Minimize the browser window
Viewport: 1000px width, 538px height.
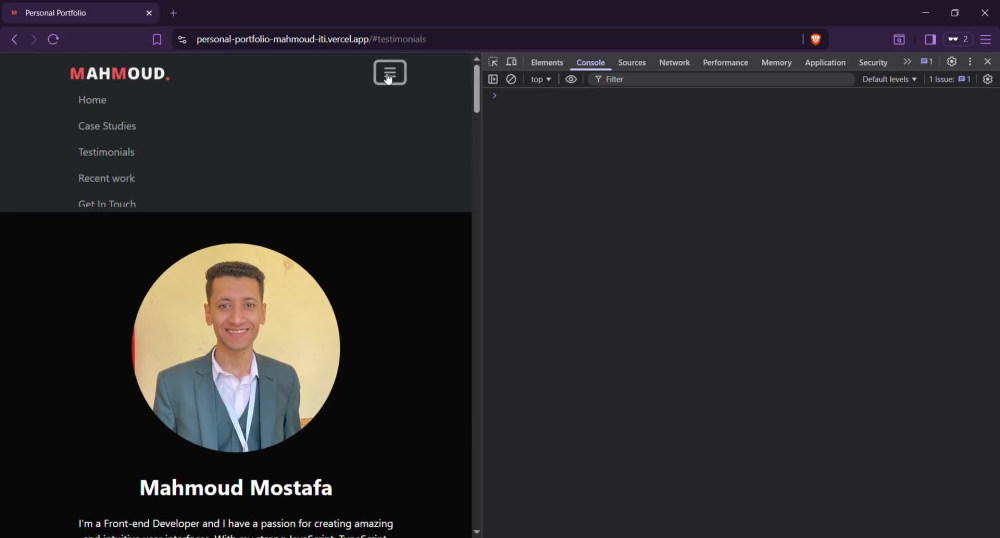(926, 13)
